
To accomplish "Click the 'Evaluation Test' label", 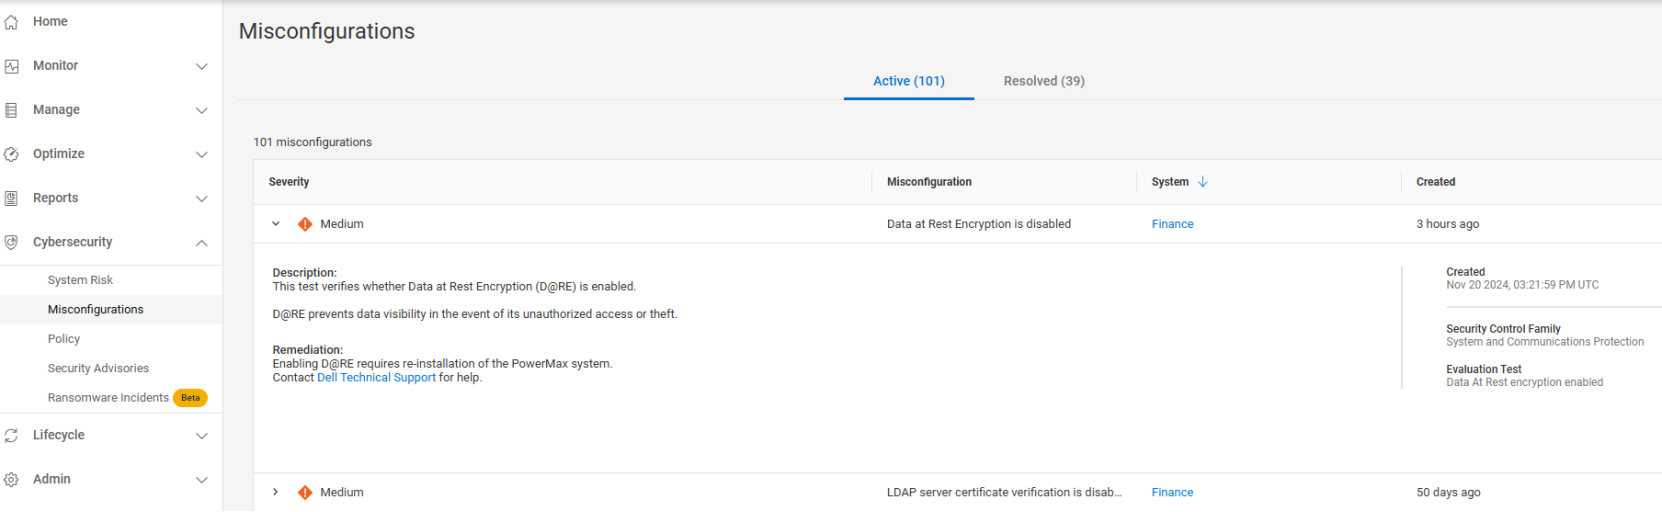I will coord(1484,369).
